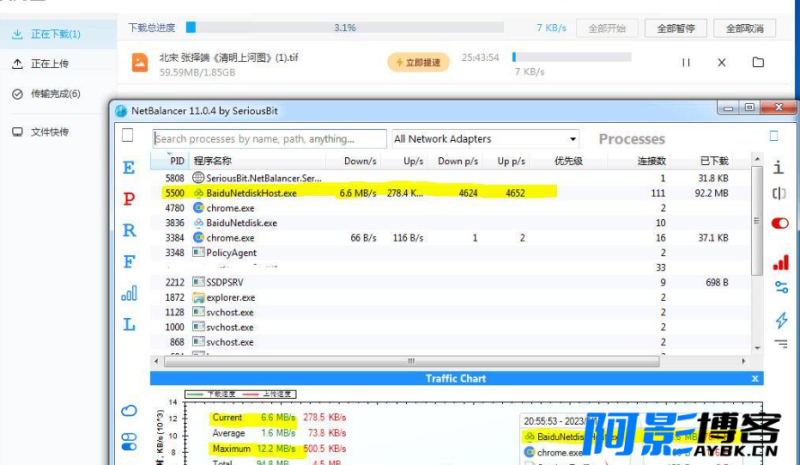This screenshot has height=465, width=800.
Task: Click the NetBalancer sidebar E icon
Action: (129, 168)
